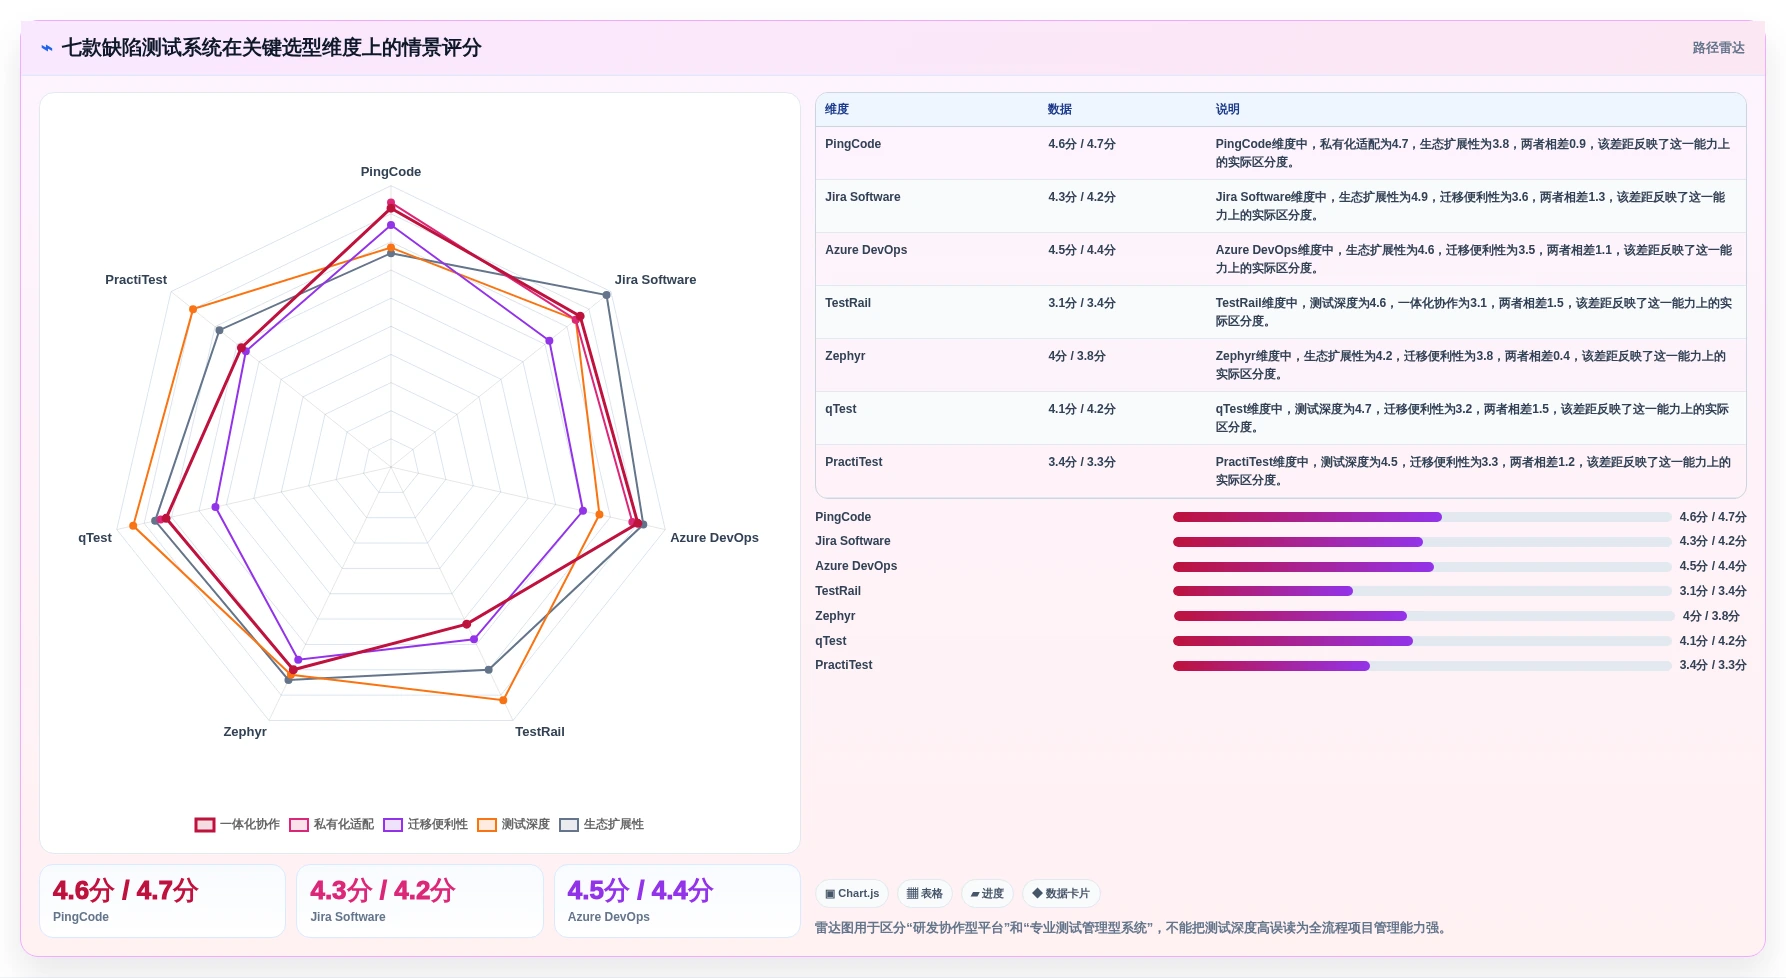
Task: Click the Zephyr progress bar
Action: point(1424,616)
